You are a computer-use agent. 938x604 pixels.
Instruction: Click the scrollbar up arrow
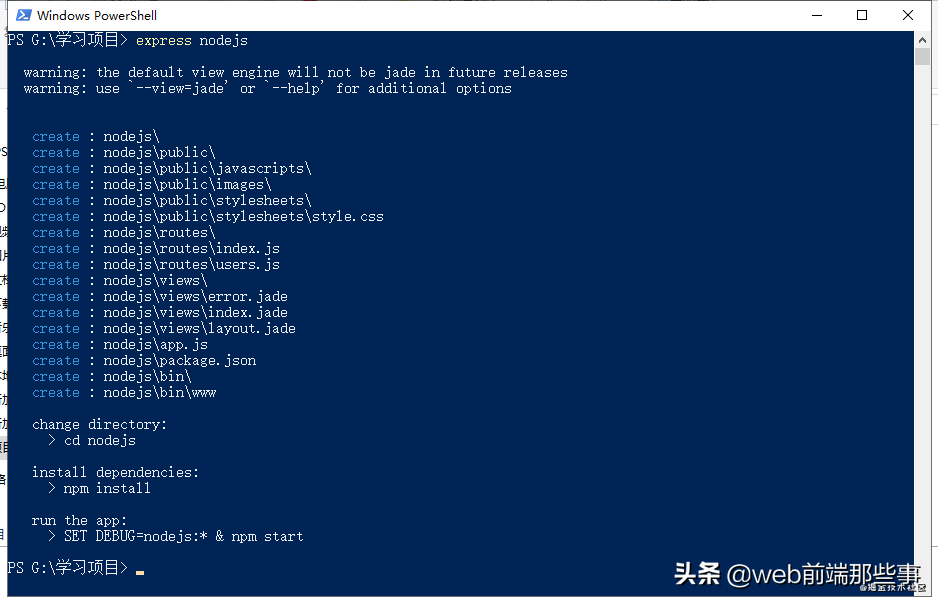tap(923, 39)
